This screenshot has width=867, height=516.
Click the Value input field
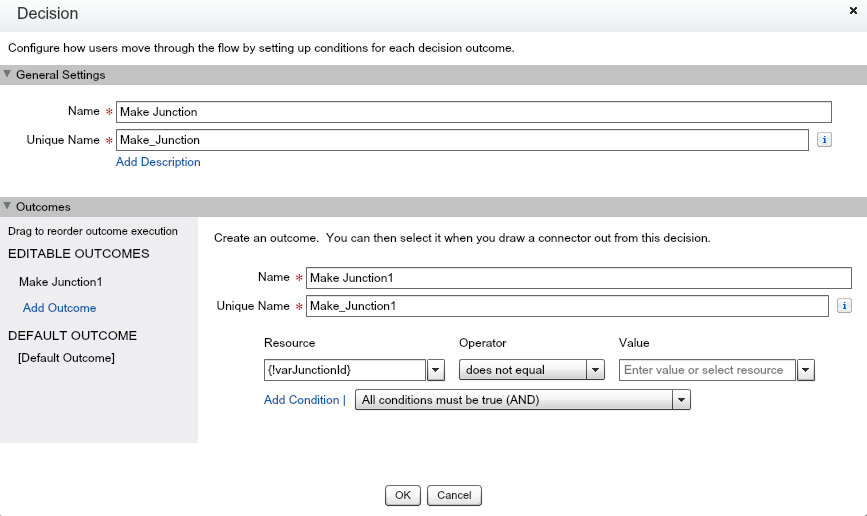point(707,370)
